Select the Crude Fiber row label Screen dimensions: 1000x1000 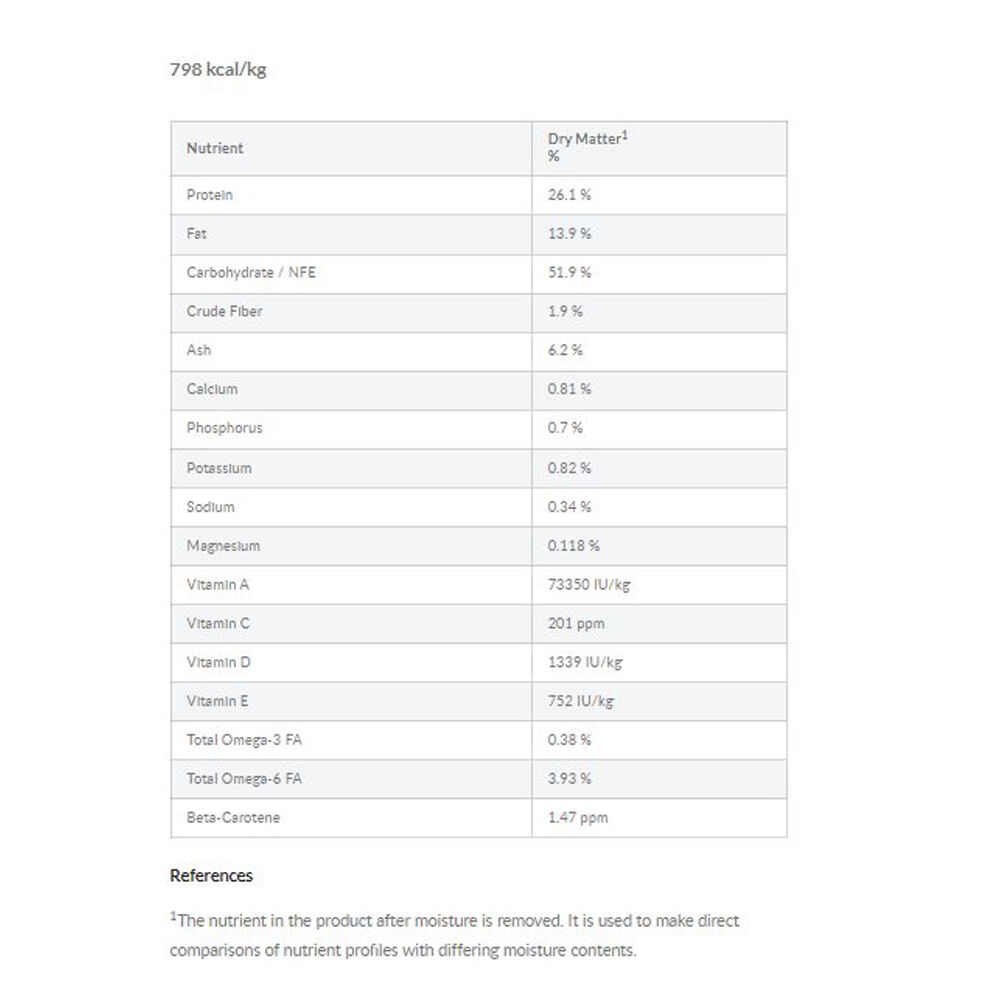pyautogui.click(x=224, y=311)
